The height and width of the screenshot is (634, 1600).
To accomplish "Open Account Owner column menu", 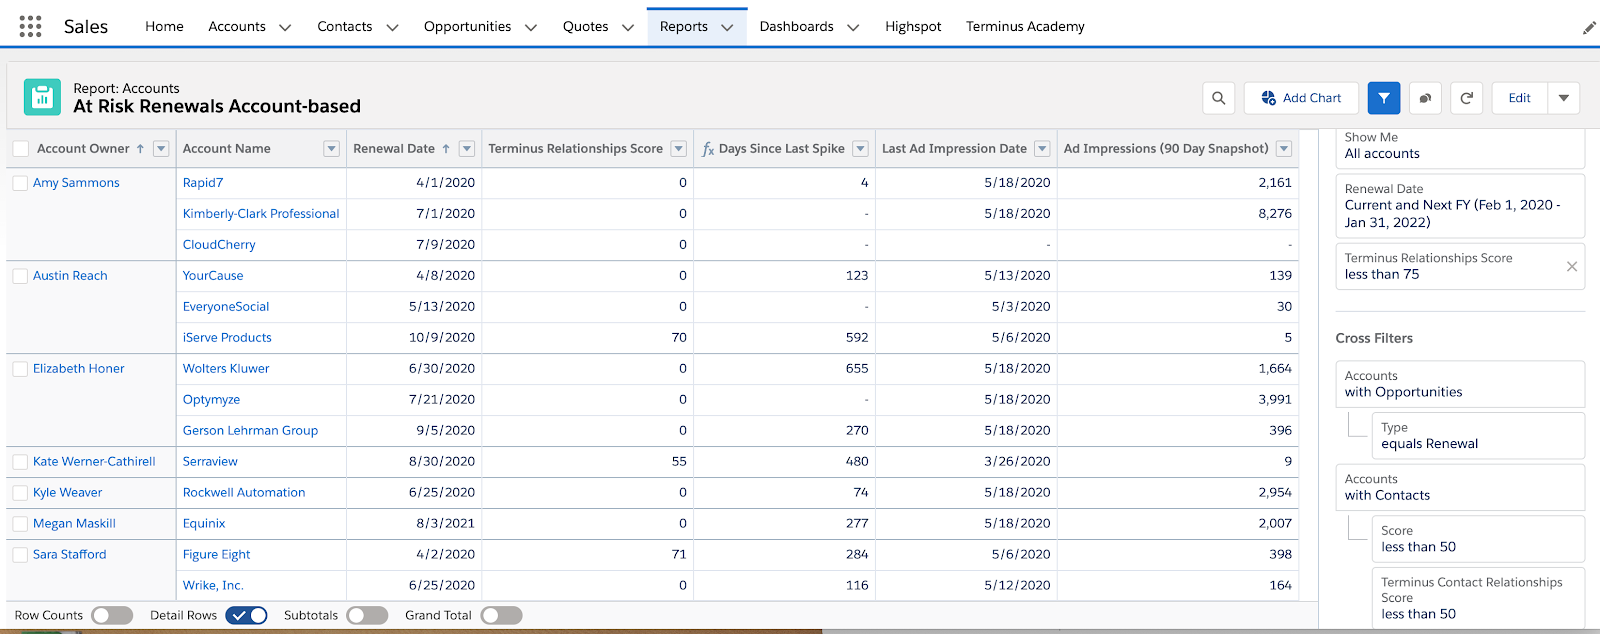I will click(161, 149).
